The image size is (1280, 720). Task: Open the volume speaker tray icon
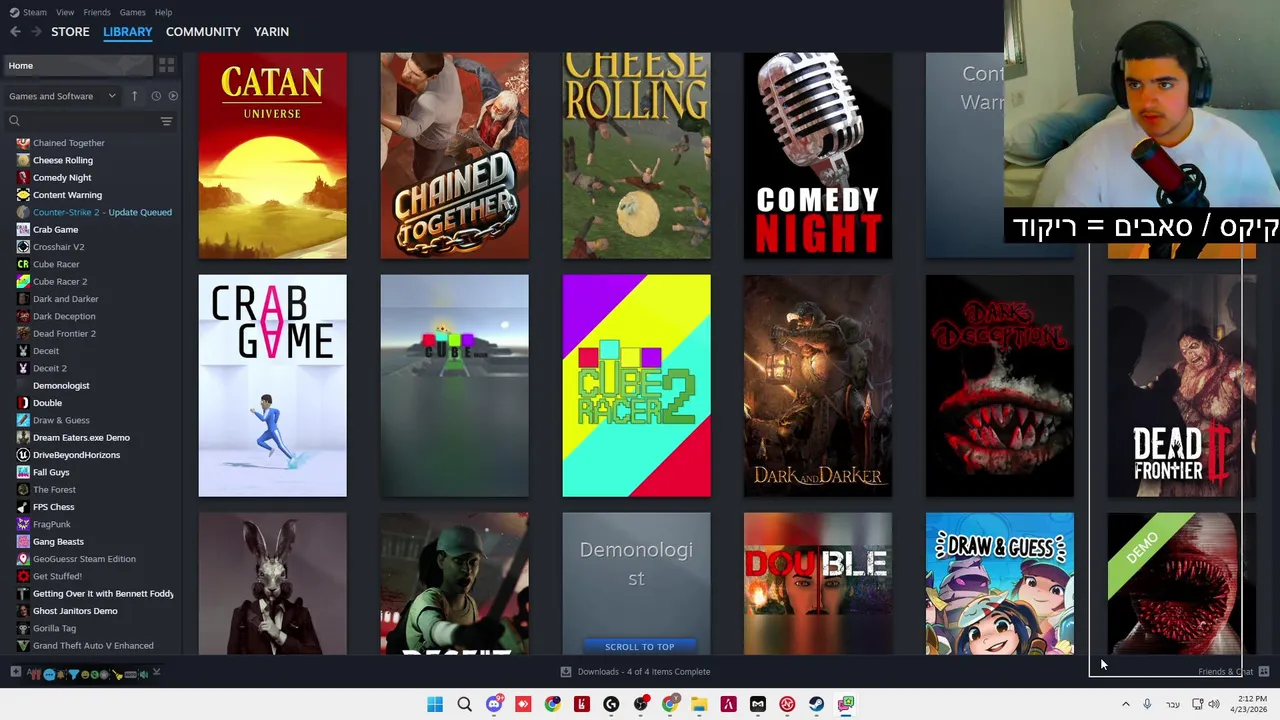pos(1214,704)
